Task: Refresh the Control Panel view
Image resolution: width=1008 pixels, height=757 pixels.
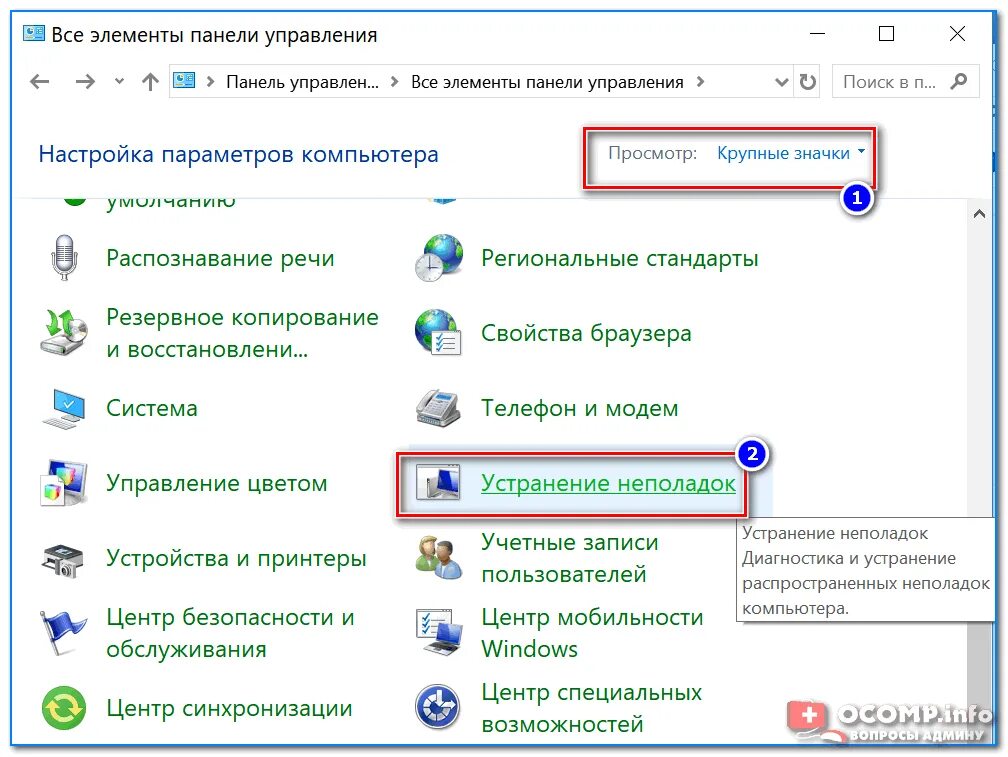Action: point(807,82)
